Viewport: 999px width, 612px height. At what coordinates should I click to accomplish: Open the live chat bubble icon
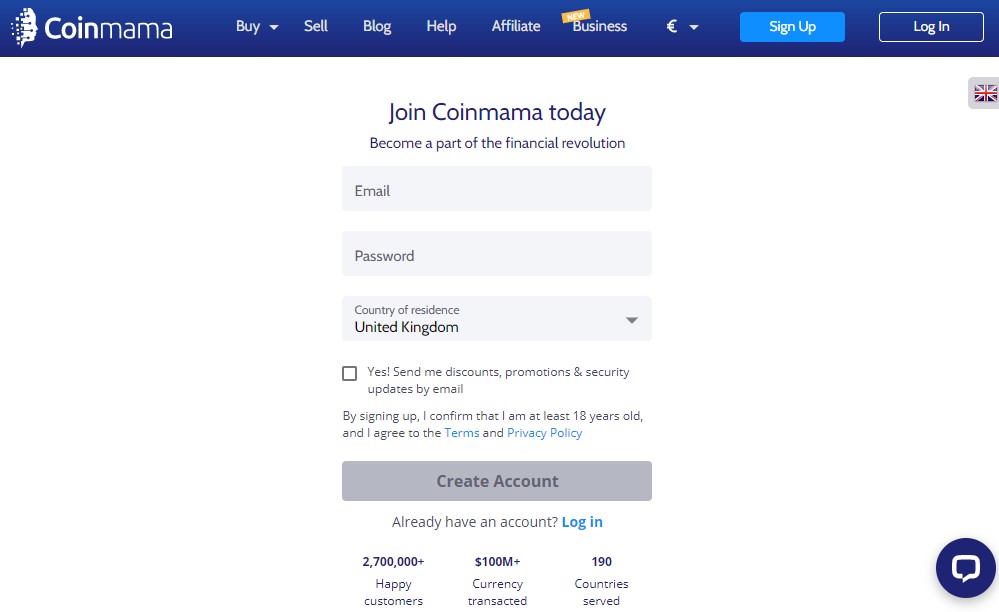click(x=965, y=567)
